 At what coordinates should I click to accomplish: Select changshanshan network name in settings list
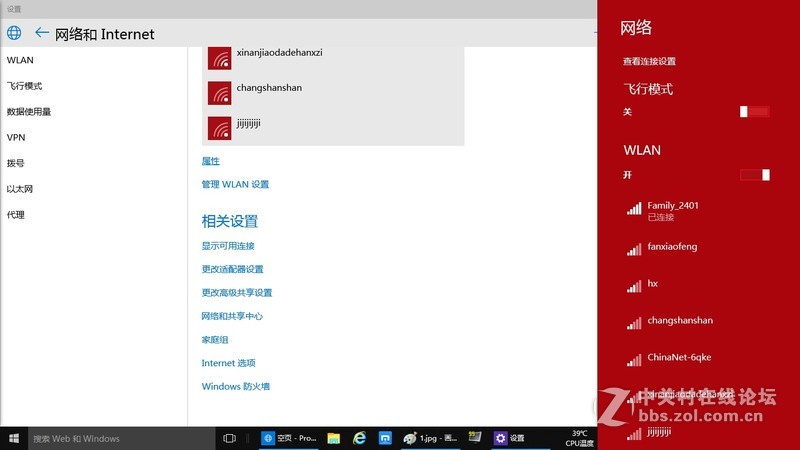[269, 88]
